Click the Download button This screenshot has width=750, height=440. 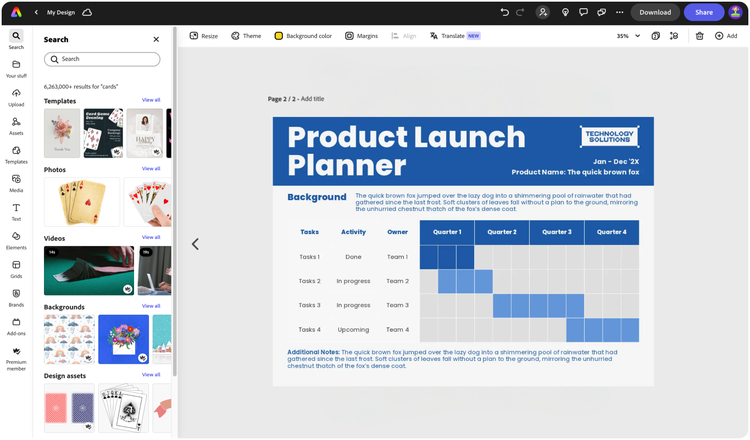pyautogui.click(x=655, y=12)
